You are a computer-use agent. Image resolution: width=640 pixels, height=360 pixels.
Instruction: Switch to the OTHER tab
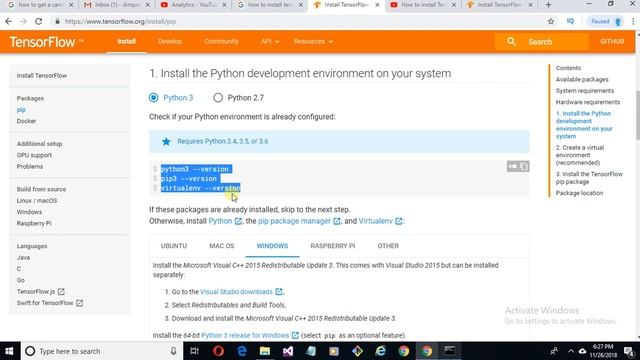(388, 246)
